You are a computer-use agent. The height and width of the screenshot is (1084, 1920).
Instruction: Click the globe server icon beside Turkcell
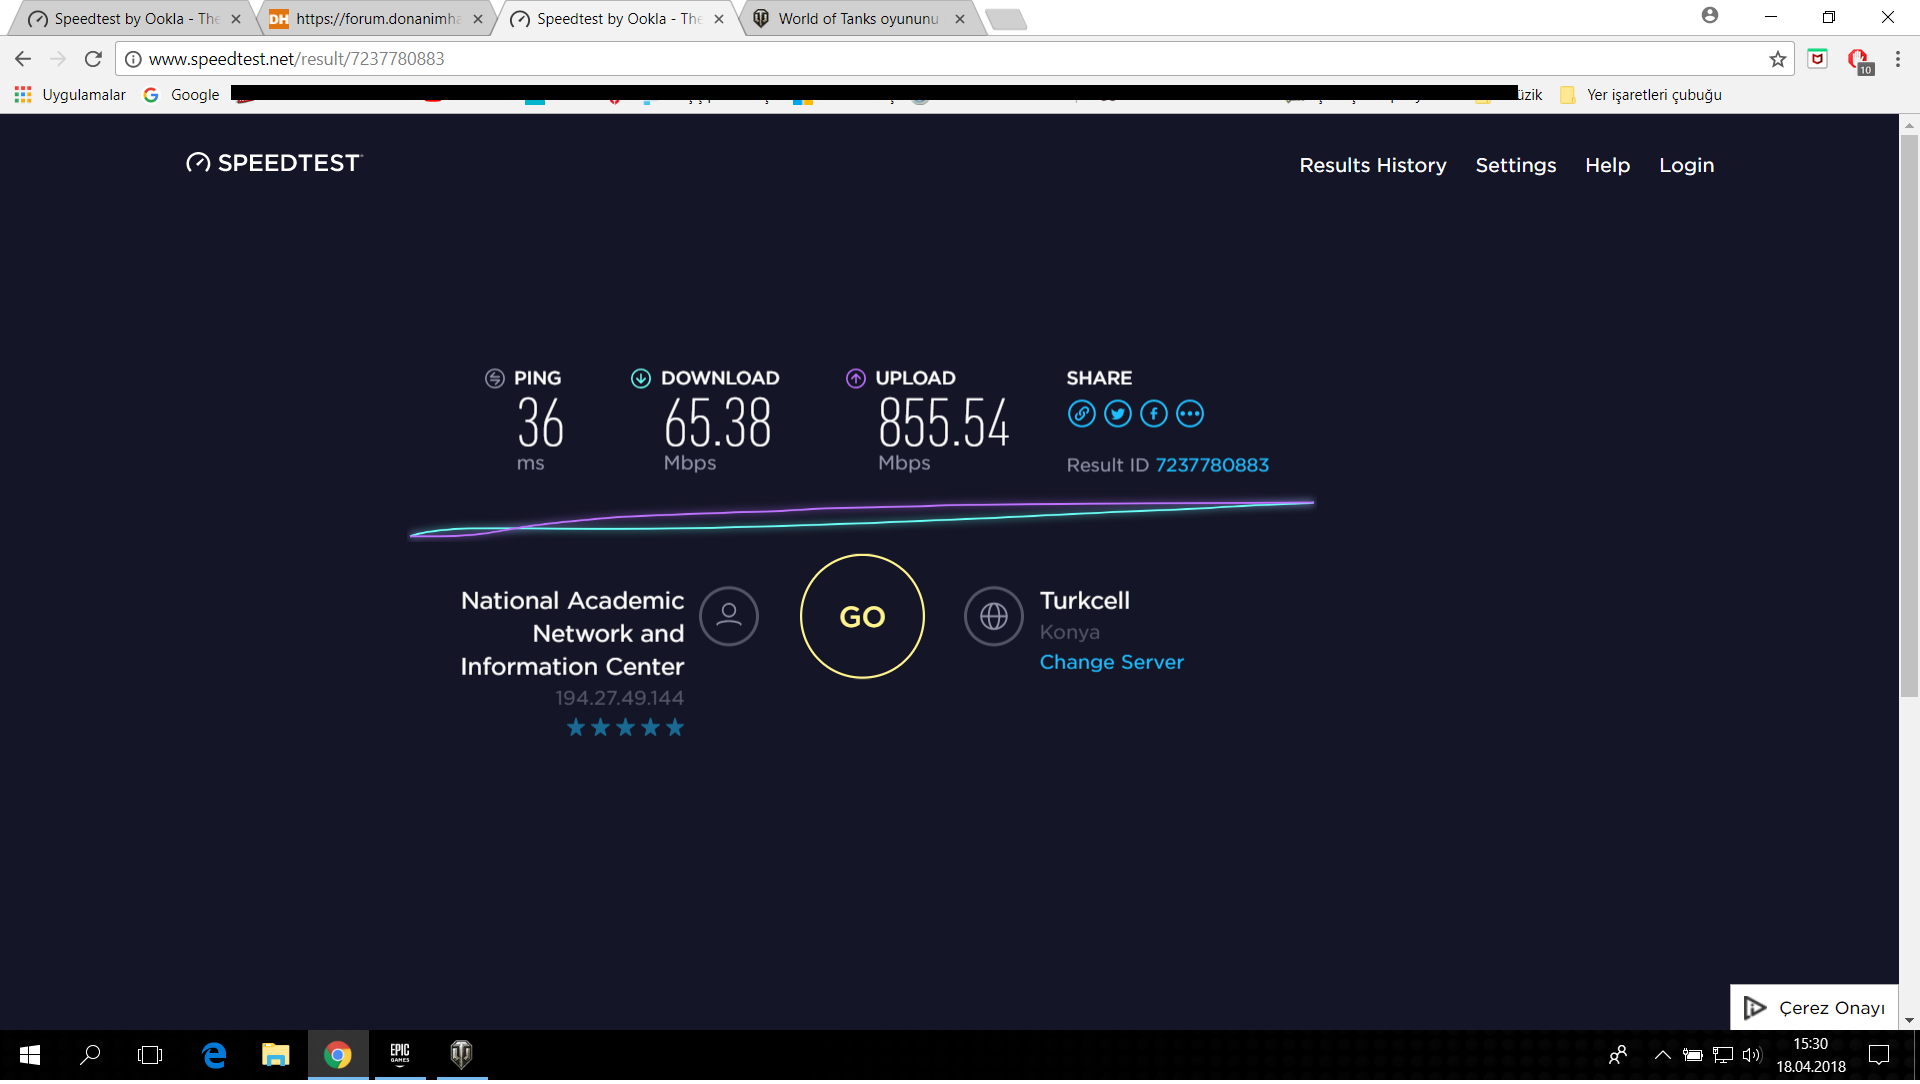pos(993,616)
